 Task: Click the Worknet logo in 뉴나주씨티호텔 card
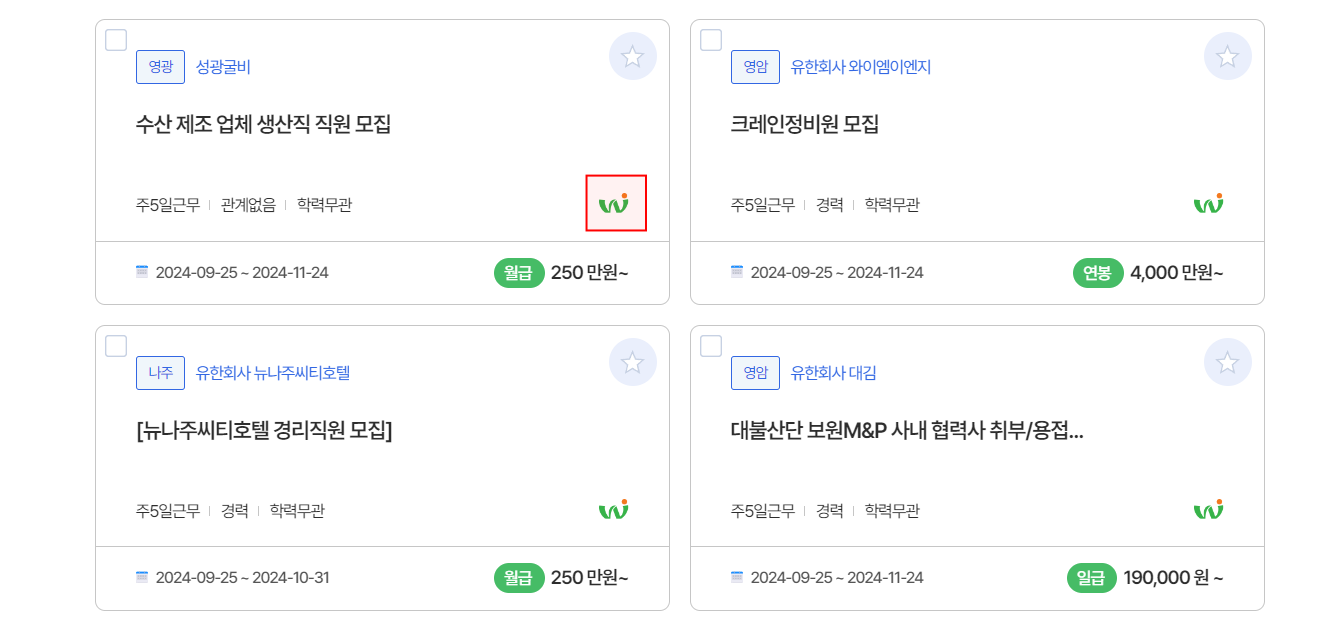[614, 509]
